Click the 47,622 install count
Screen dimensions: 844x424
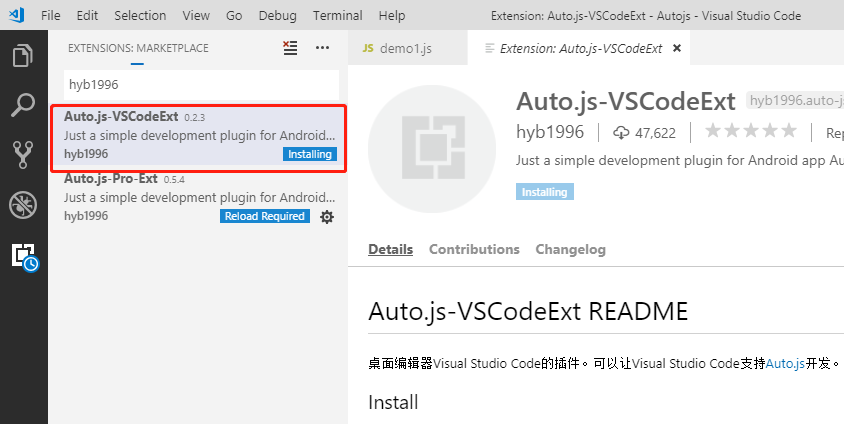click(655, 133)
